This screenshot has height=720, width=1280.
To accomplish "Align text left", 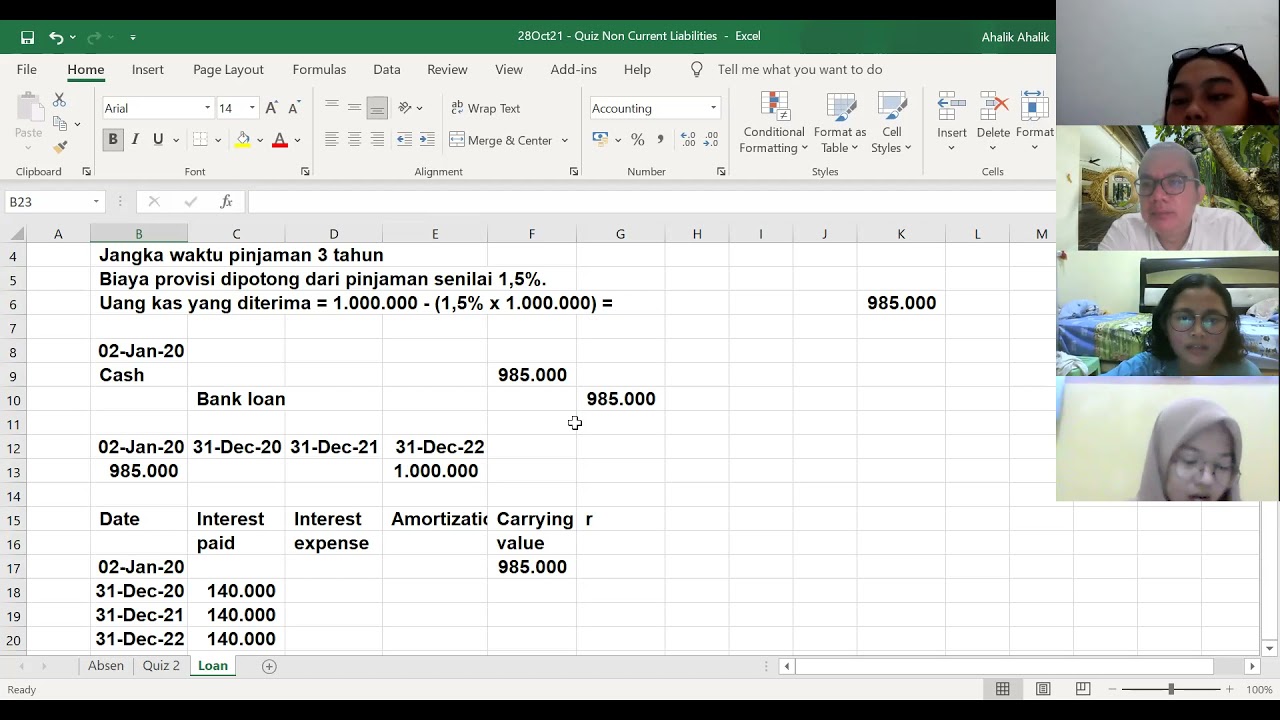I will point(331,140).
